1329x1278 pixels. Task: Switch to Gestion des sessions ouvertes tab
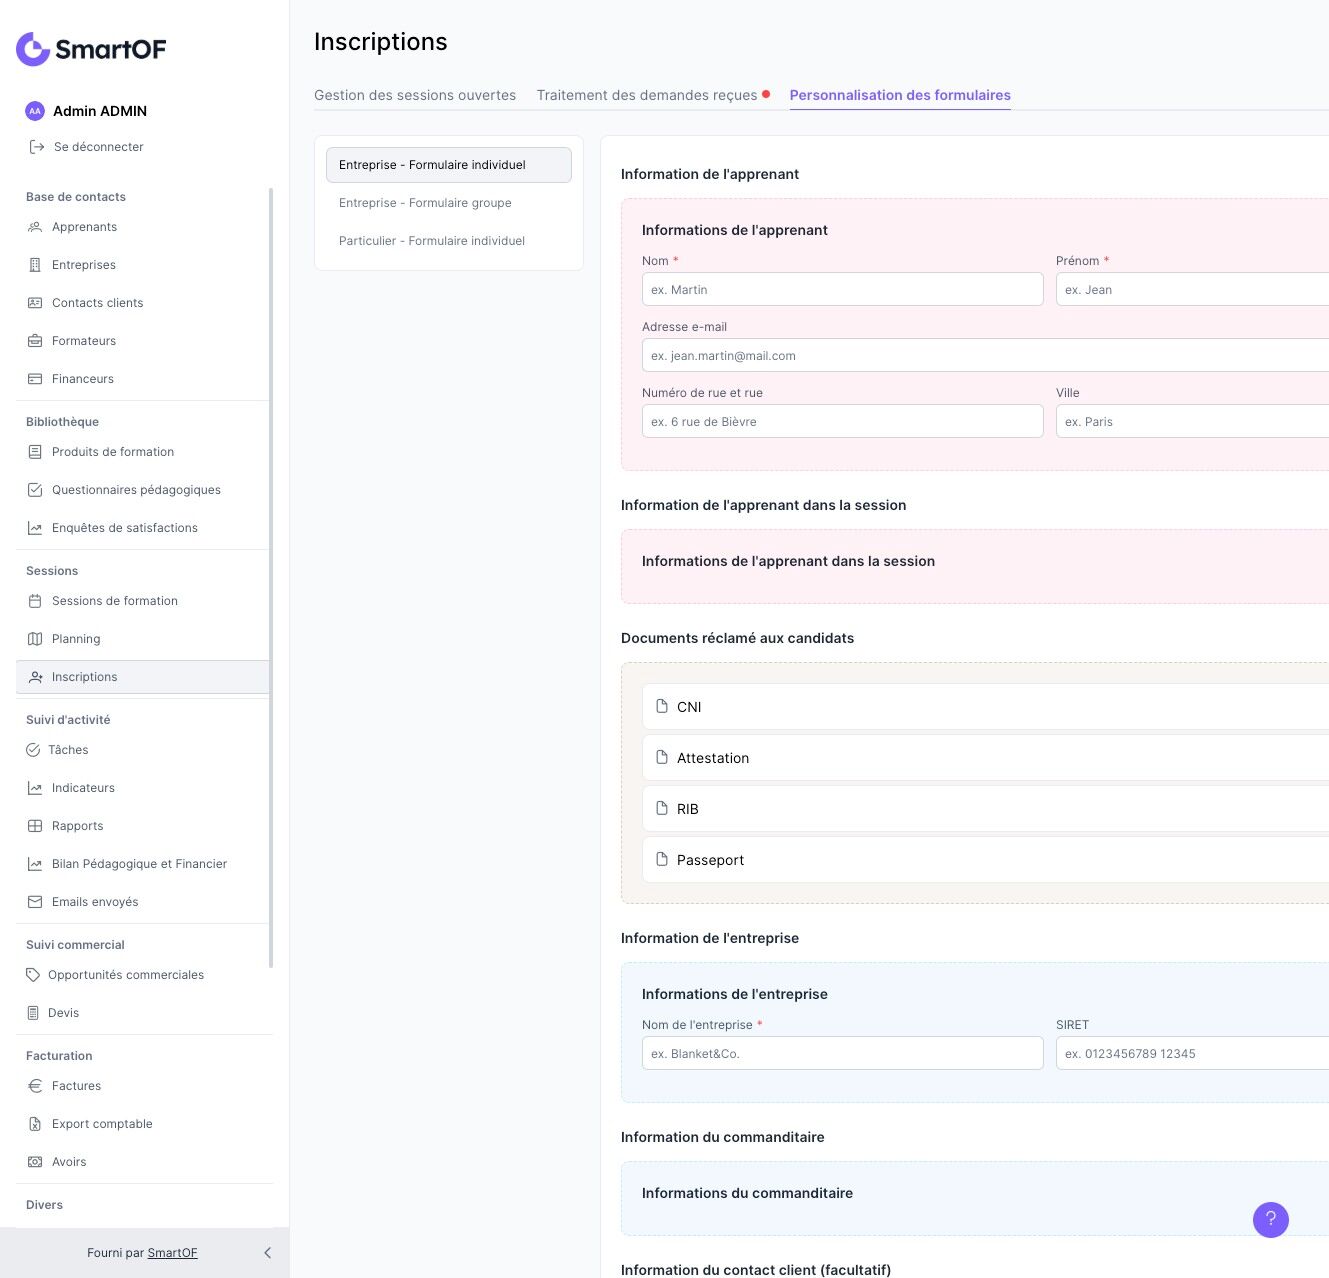(x=415, y=95)
